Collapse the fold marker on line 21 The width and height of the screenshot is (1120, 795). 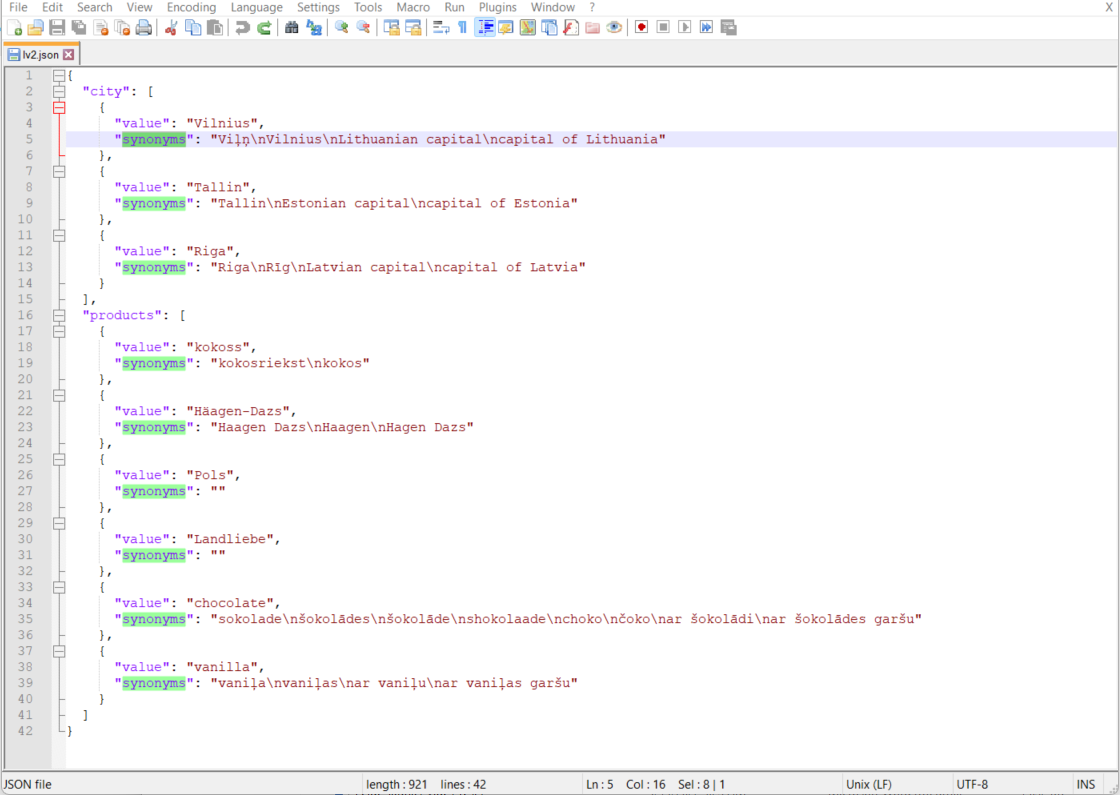59,395
